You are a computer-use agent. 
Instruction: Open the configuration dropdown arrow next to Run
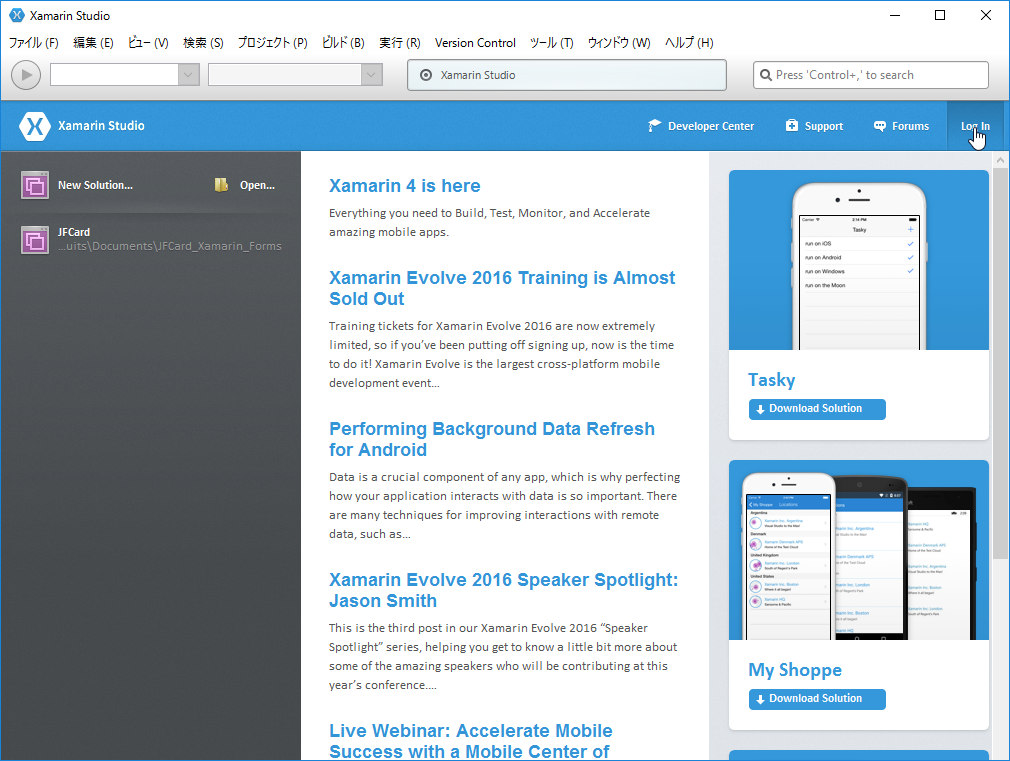pos(188,75)
